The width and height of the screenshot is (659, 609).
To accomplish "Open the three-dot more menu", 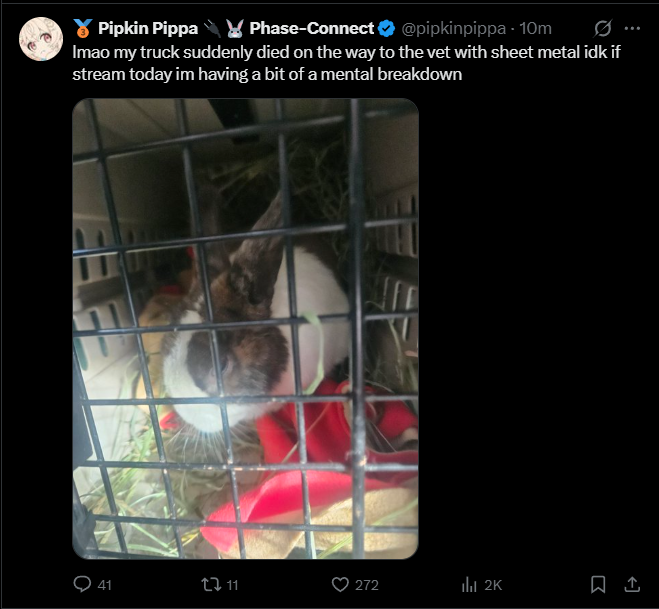I will (x=632, y=29).
